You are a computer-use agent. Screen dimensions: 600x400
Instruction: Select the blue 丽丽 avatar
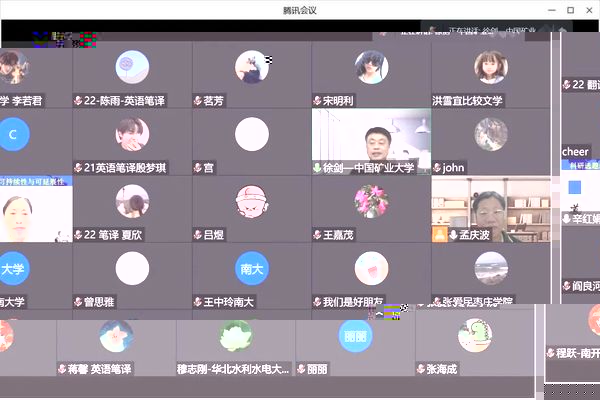355,336
